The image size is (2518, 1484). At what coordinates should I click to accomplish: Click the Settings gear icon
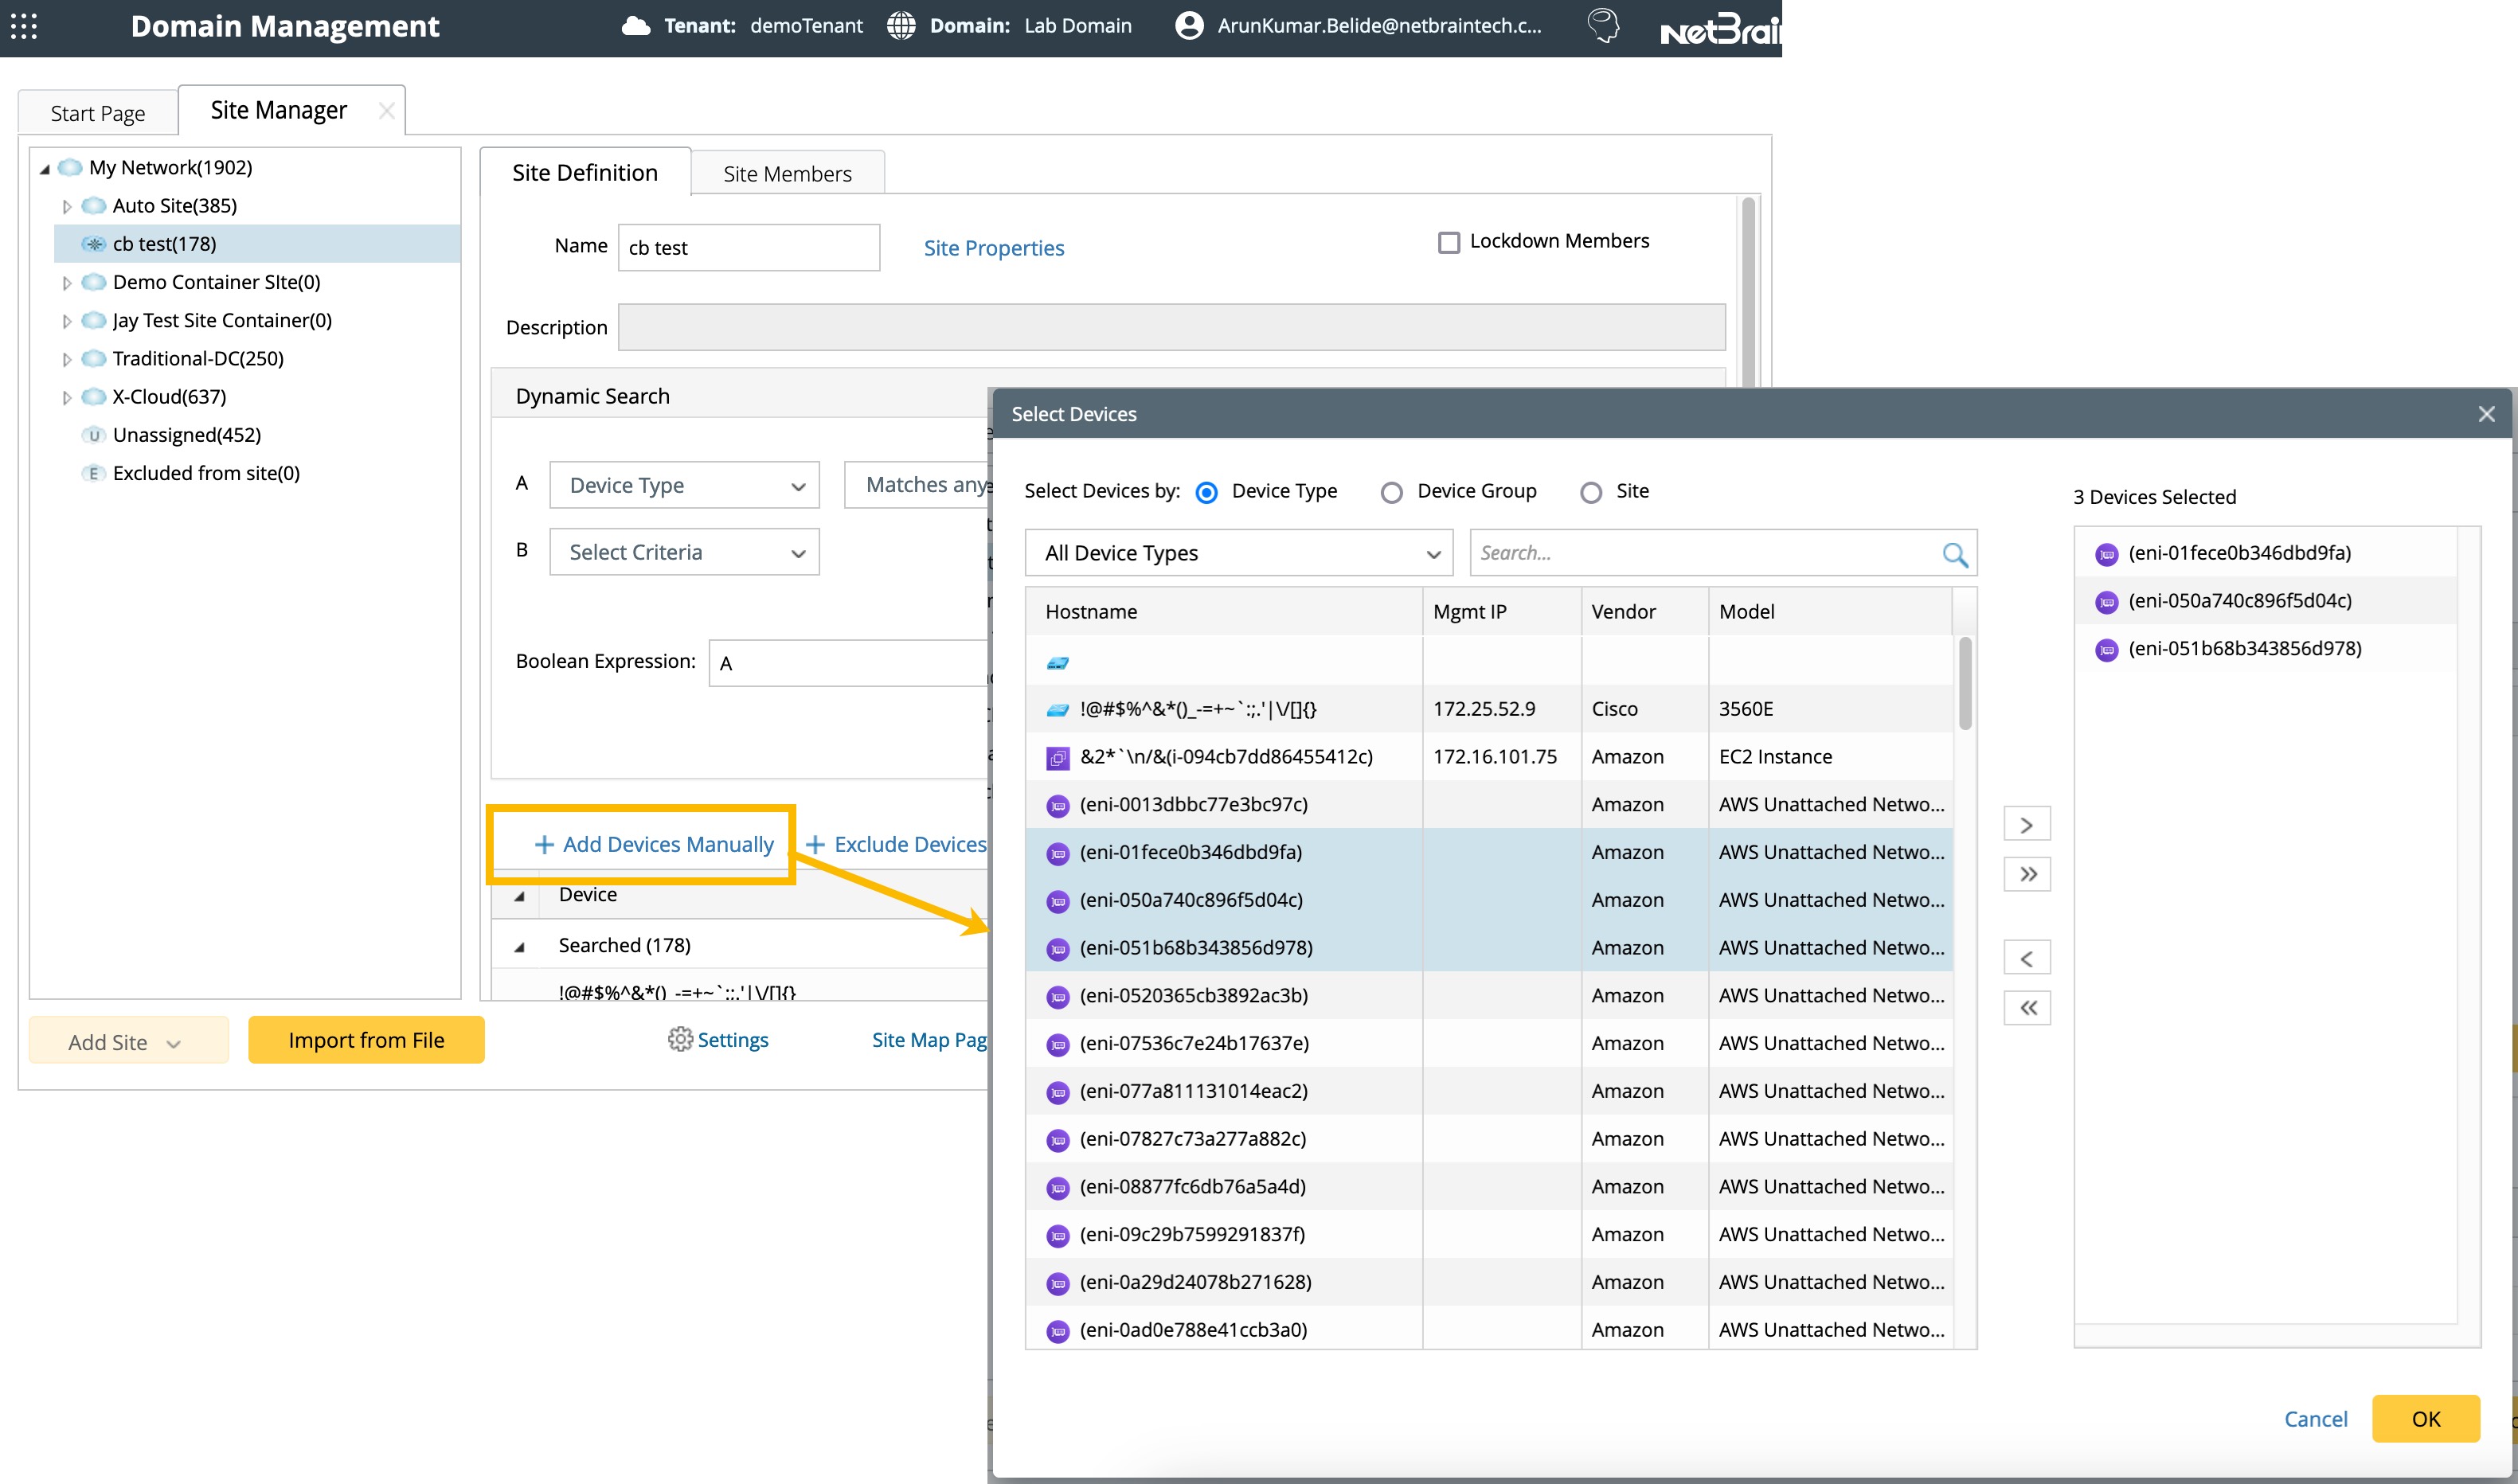point(680,1040)
